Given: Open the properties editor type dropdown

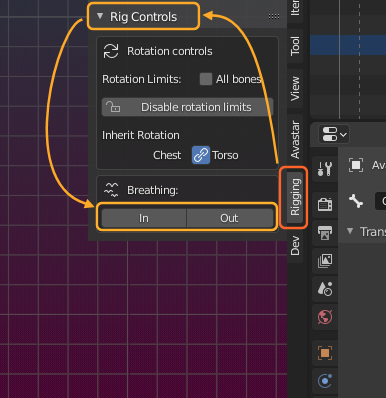Looking at the screenshot, I should [334, 134].
